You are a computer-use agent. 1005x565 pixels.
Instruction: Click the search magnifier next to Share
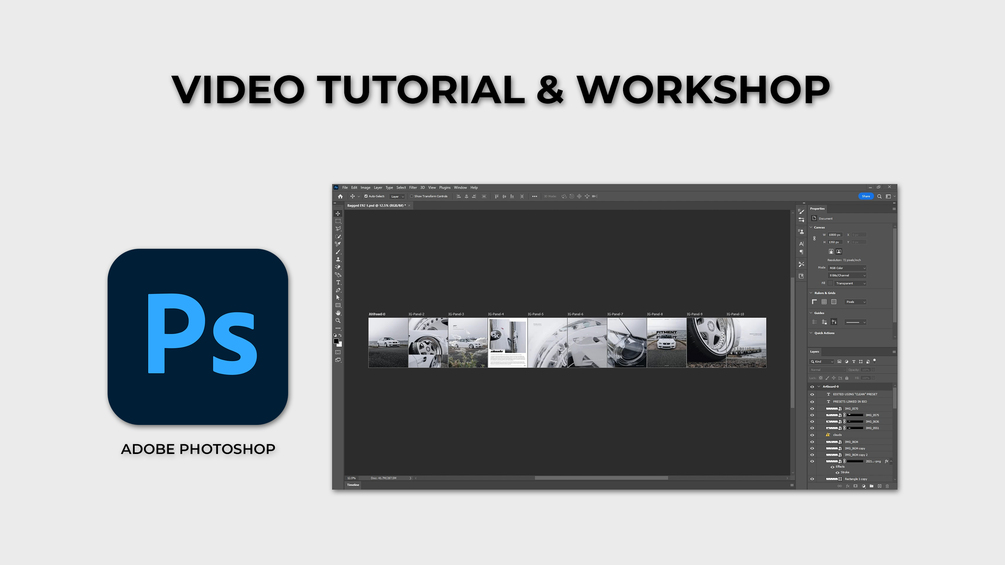tap(879, 197)
